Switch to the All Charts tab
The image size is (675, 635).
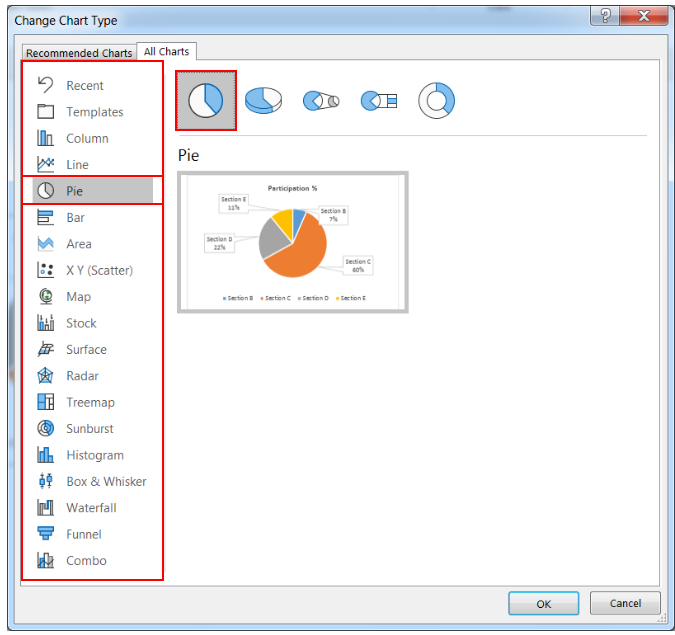[167, 51]
